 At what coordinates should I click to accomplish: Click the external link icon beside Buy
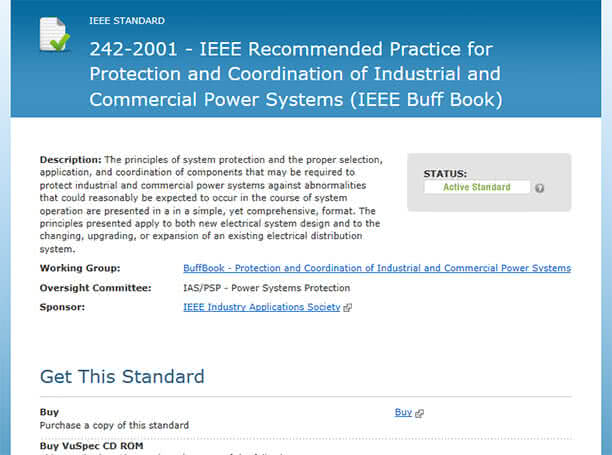click(x=419, y=413)
